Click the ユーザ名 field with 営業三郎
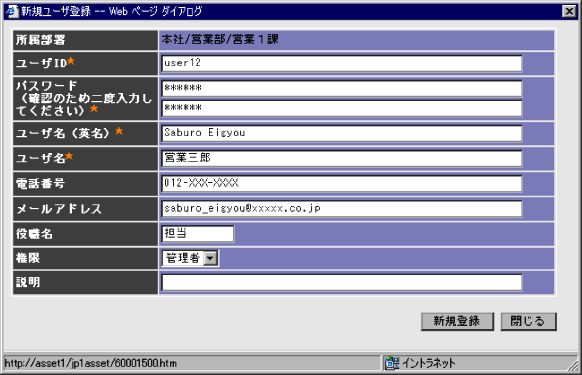Image resolution: width=582 pixels, height=375 pixels. click(x=342, y=158)
